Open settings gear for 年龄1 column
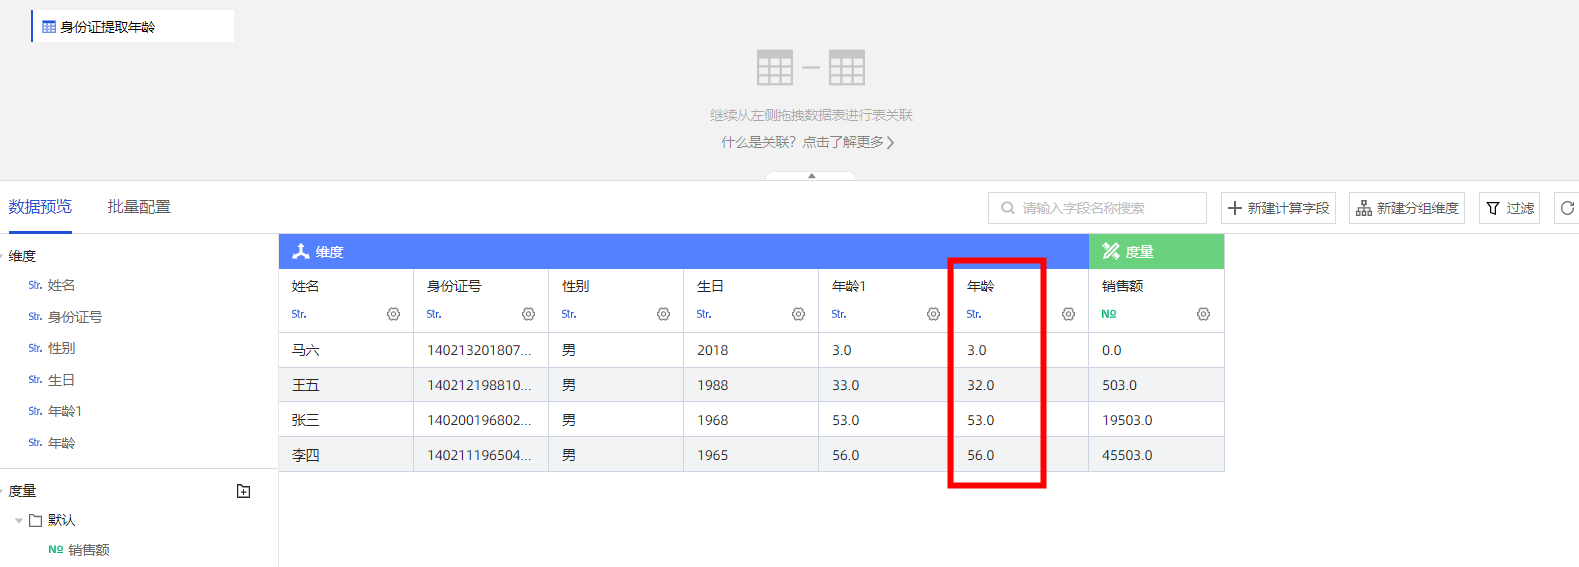Viewport: 1579px width, 567px height. pyautogui.click(x=933, y=314)
